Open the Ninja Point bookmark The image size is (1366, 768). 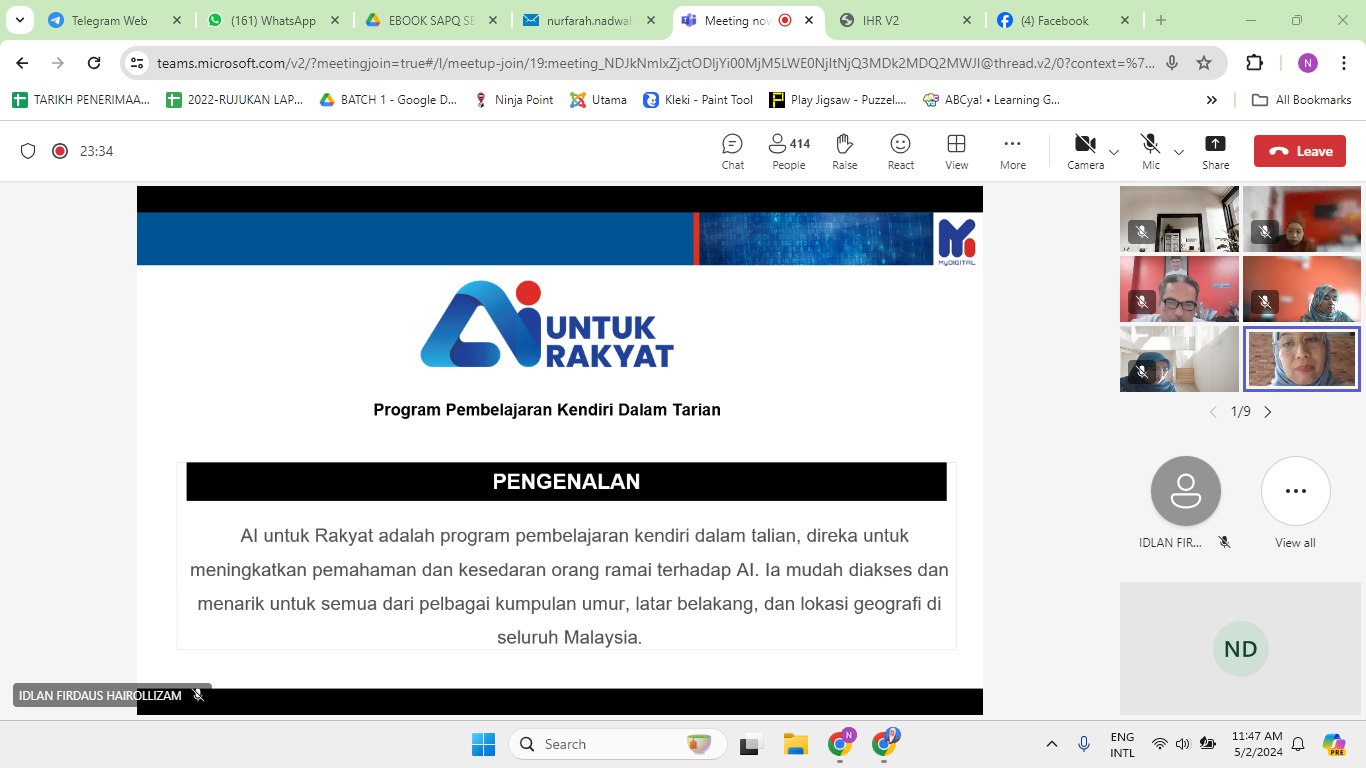tap(514, 100)
